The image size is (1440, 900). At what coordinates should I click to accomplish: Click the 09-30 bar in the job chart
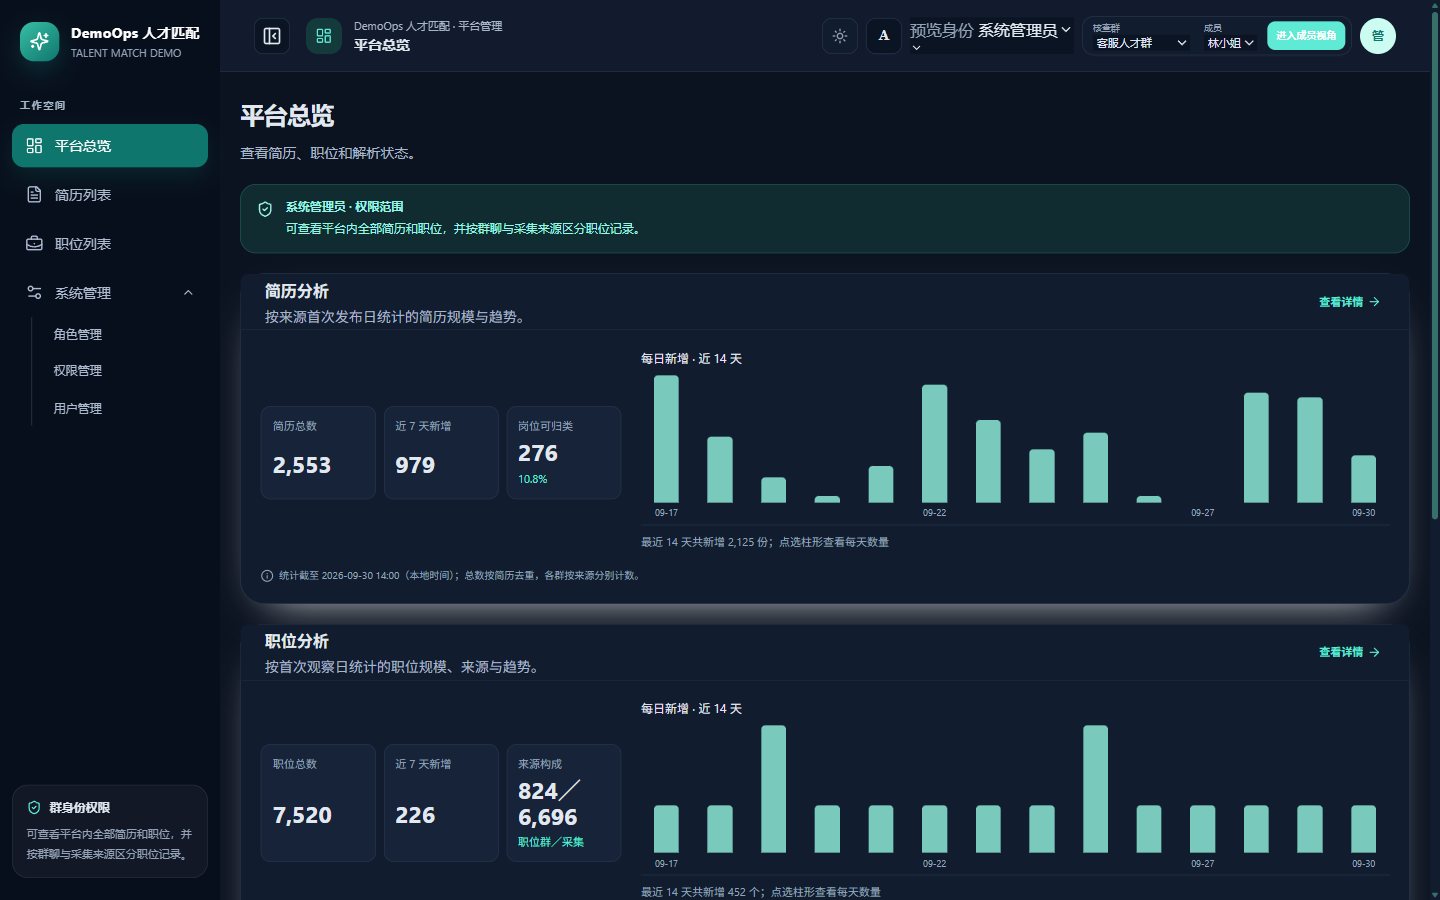click(1364, 829)
